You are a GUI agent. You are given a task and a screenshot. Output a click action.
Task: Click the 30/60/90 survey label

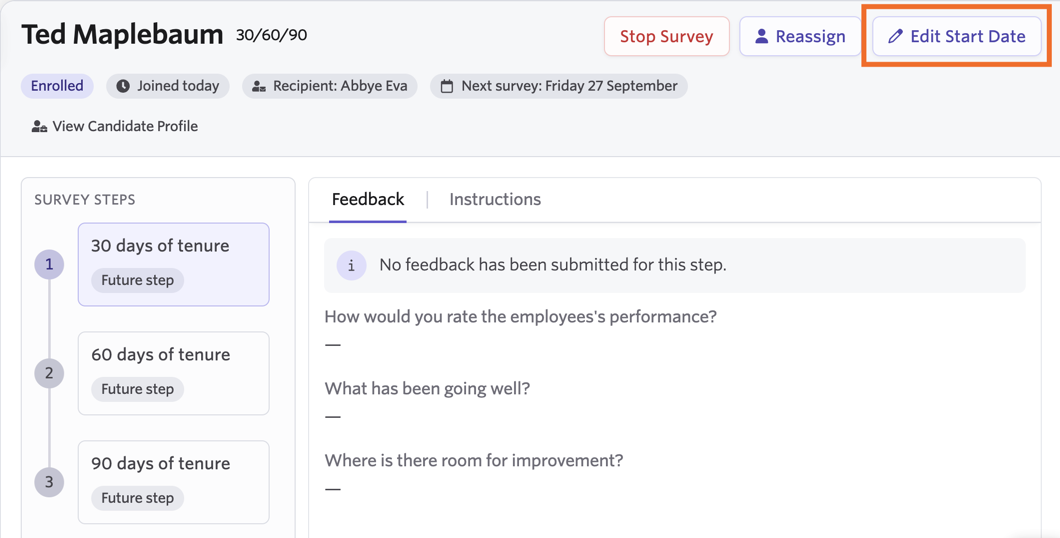click(271, 35)
